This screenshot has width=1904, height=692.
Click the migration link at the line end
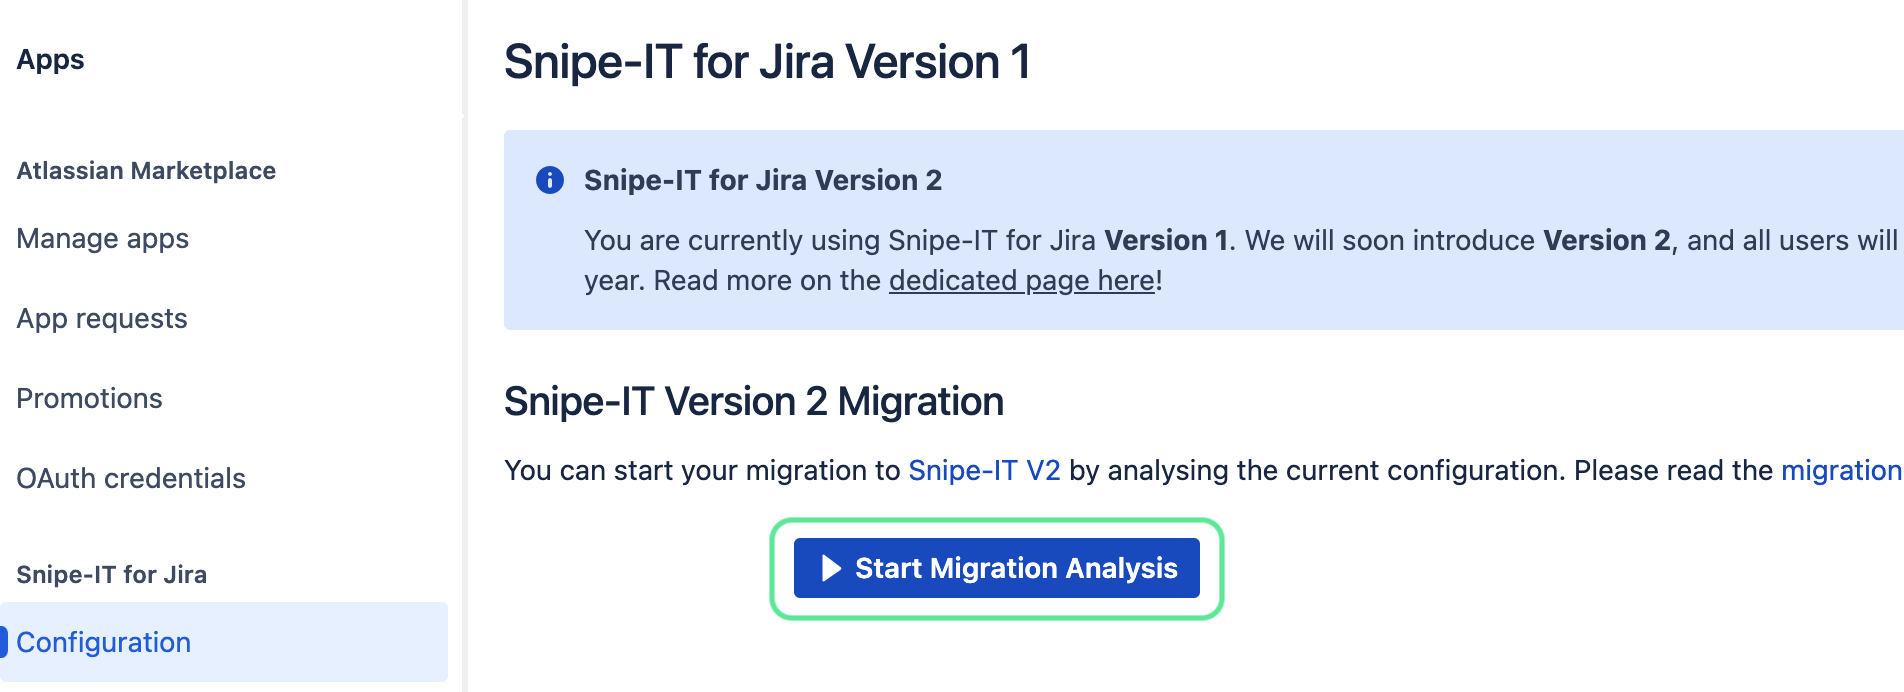coord(1842,470)
